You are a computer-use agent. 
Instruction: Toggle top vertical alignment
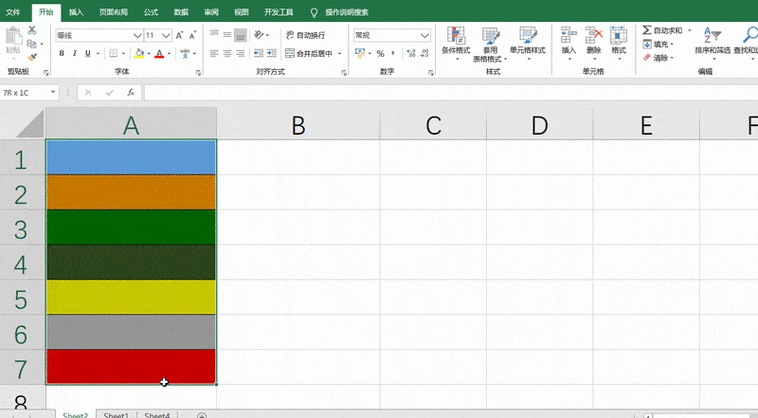(x=214, y=35)
